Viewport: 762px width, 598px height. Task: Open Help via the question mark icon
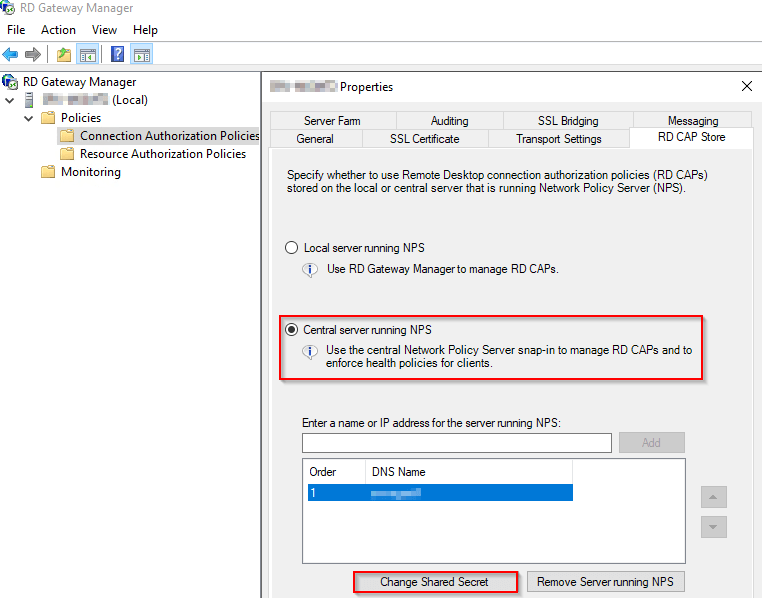pyautogui.click(x=118, y=54)
